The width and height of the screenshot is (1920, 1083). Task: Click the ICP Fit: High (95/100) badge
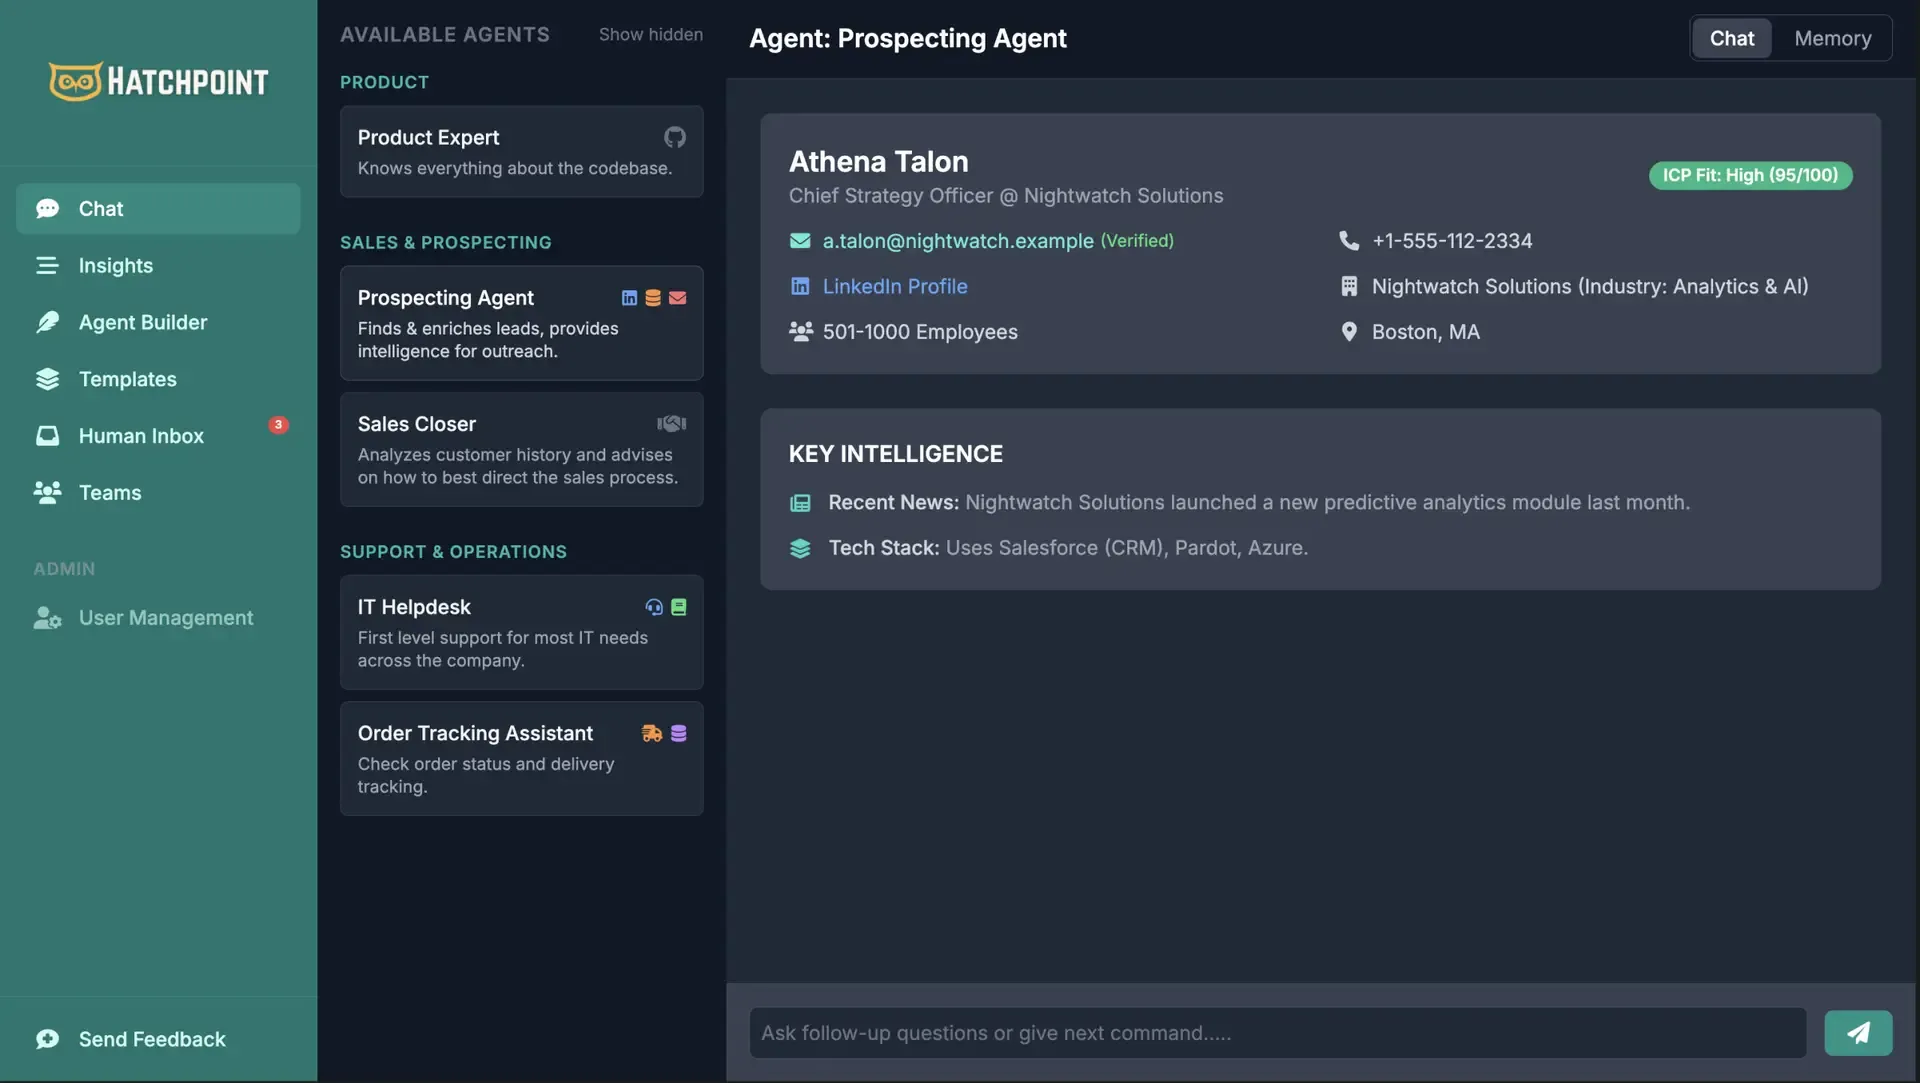coord(1750,175)
